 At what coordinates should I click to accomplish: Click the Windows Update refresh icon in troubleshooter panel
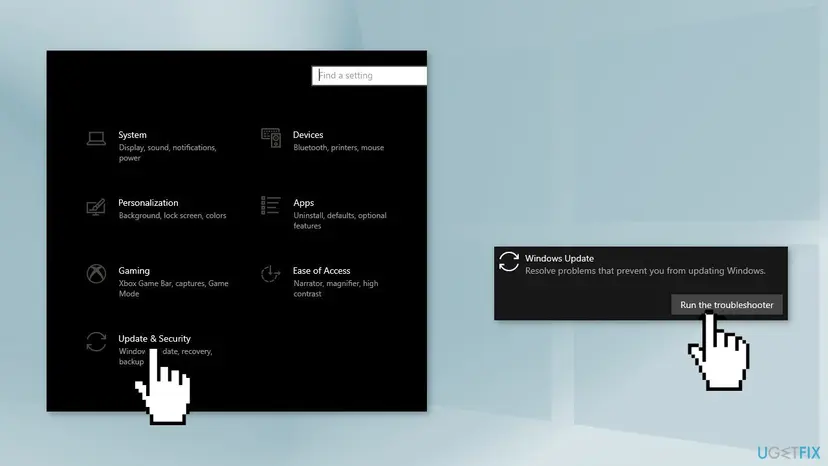click(x=509, y=262)
